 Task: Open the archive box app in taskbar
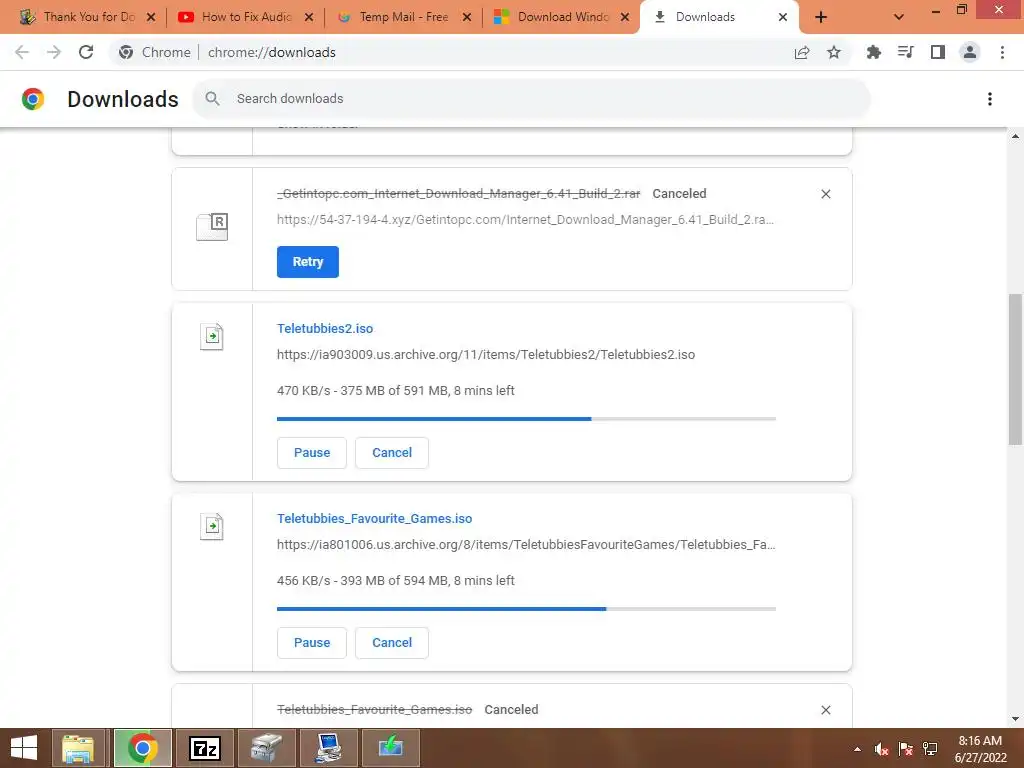[x=266, y=748]
